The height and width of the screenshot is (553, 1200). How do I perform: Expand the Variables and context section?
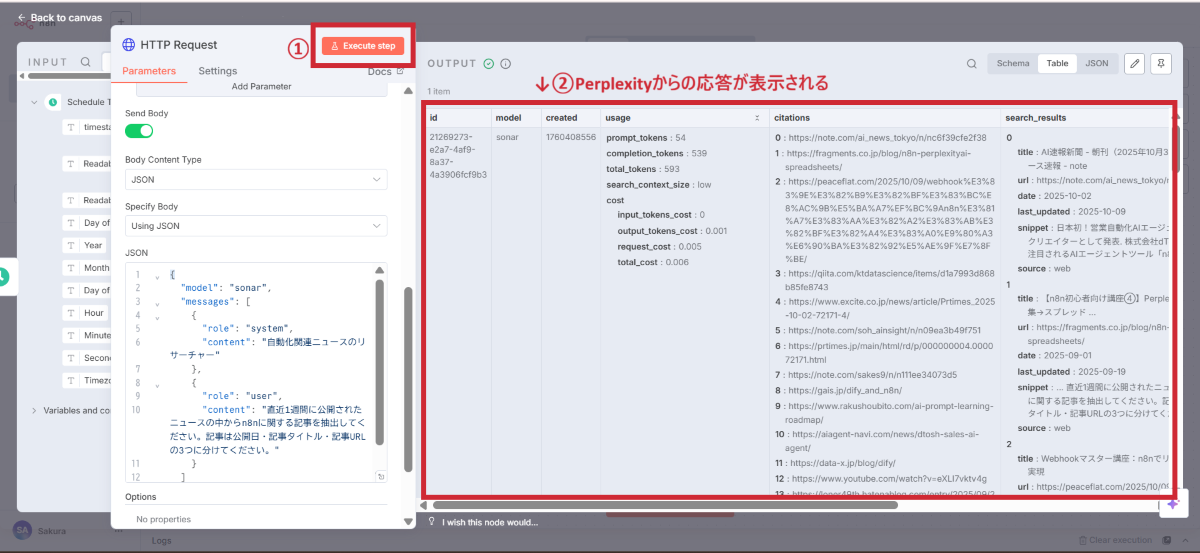click(35, 410)
